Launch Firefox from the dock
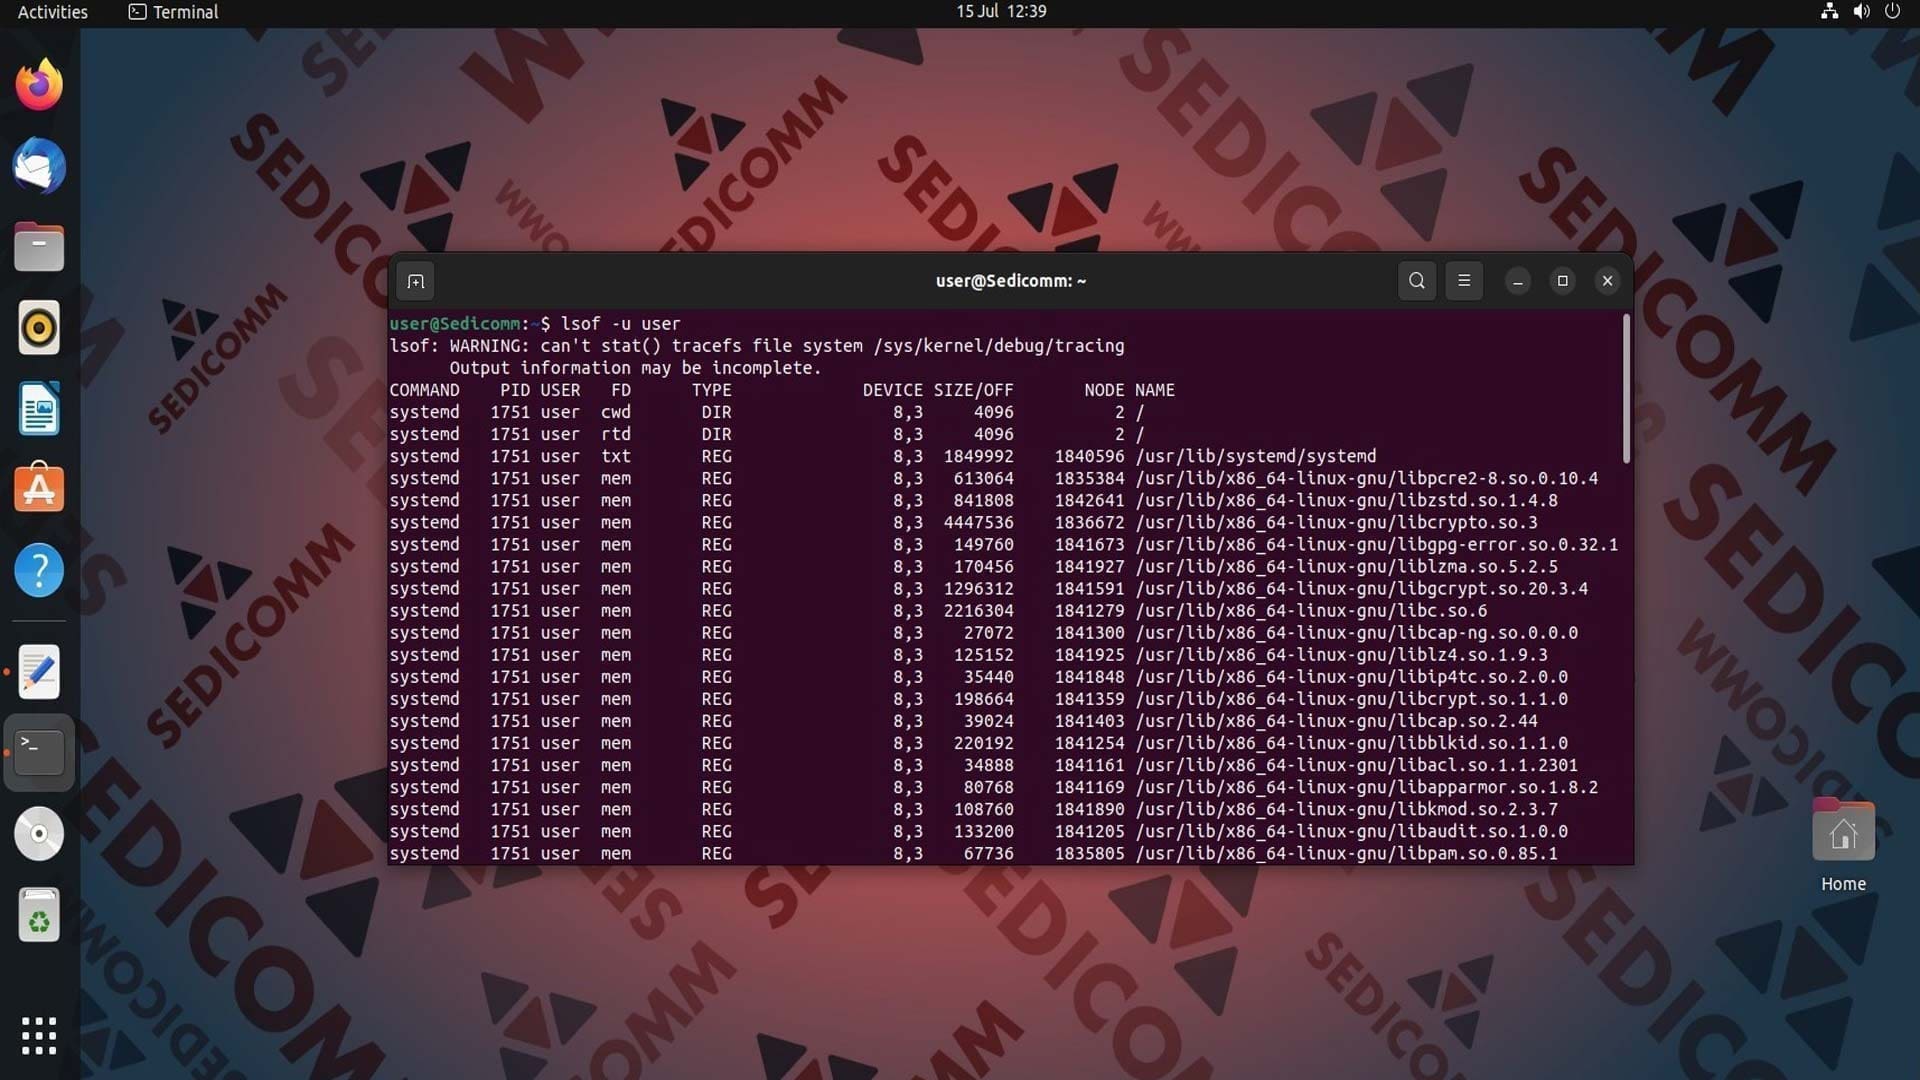Viewport: 1920px width, 1080px height. click(x=39, y=85)
